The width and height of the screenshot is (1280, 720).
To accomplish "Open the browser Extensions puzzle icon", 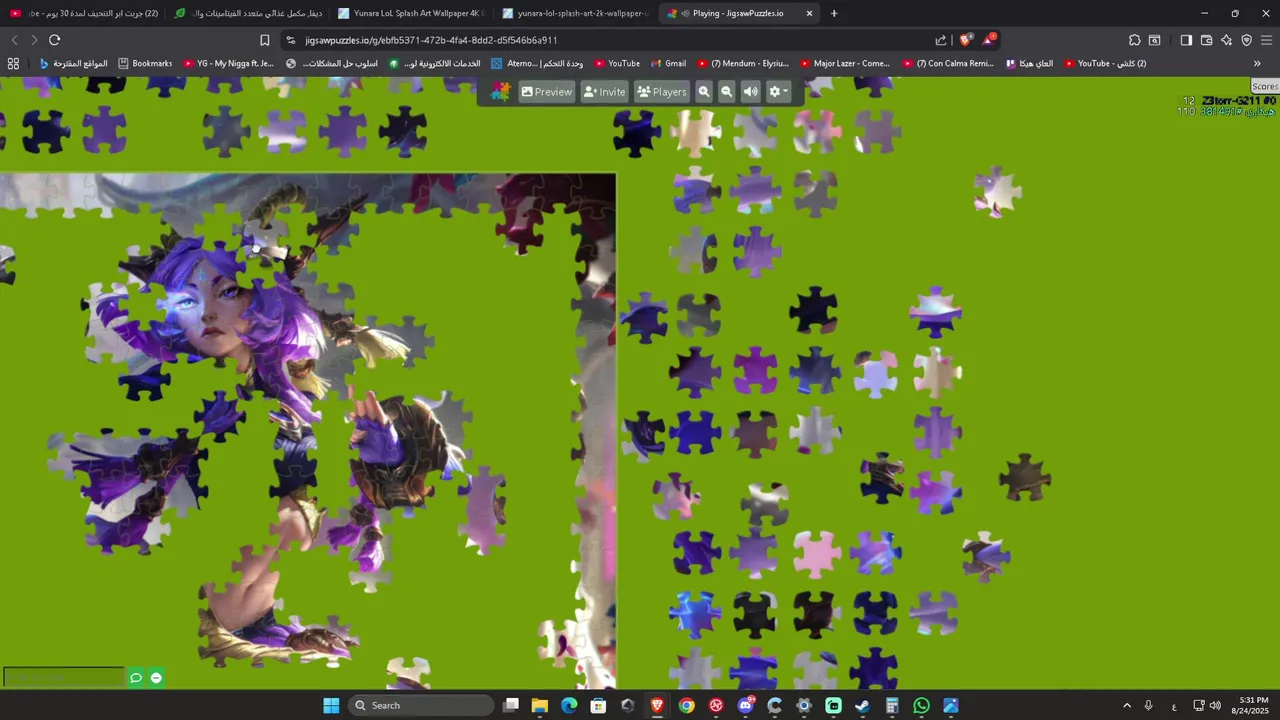I will 1134,40.
